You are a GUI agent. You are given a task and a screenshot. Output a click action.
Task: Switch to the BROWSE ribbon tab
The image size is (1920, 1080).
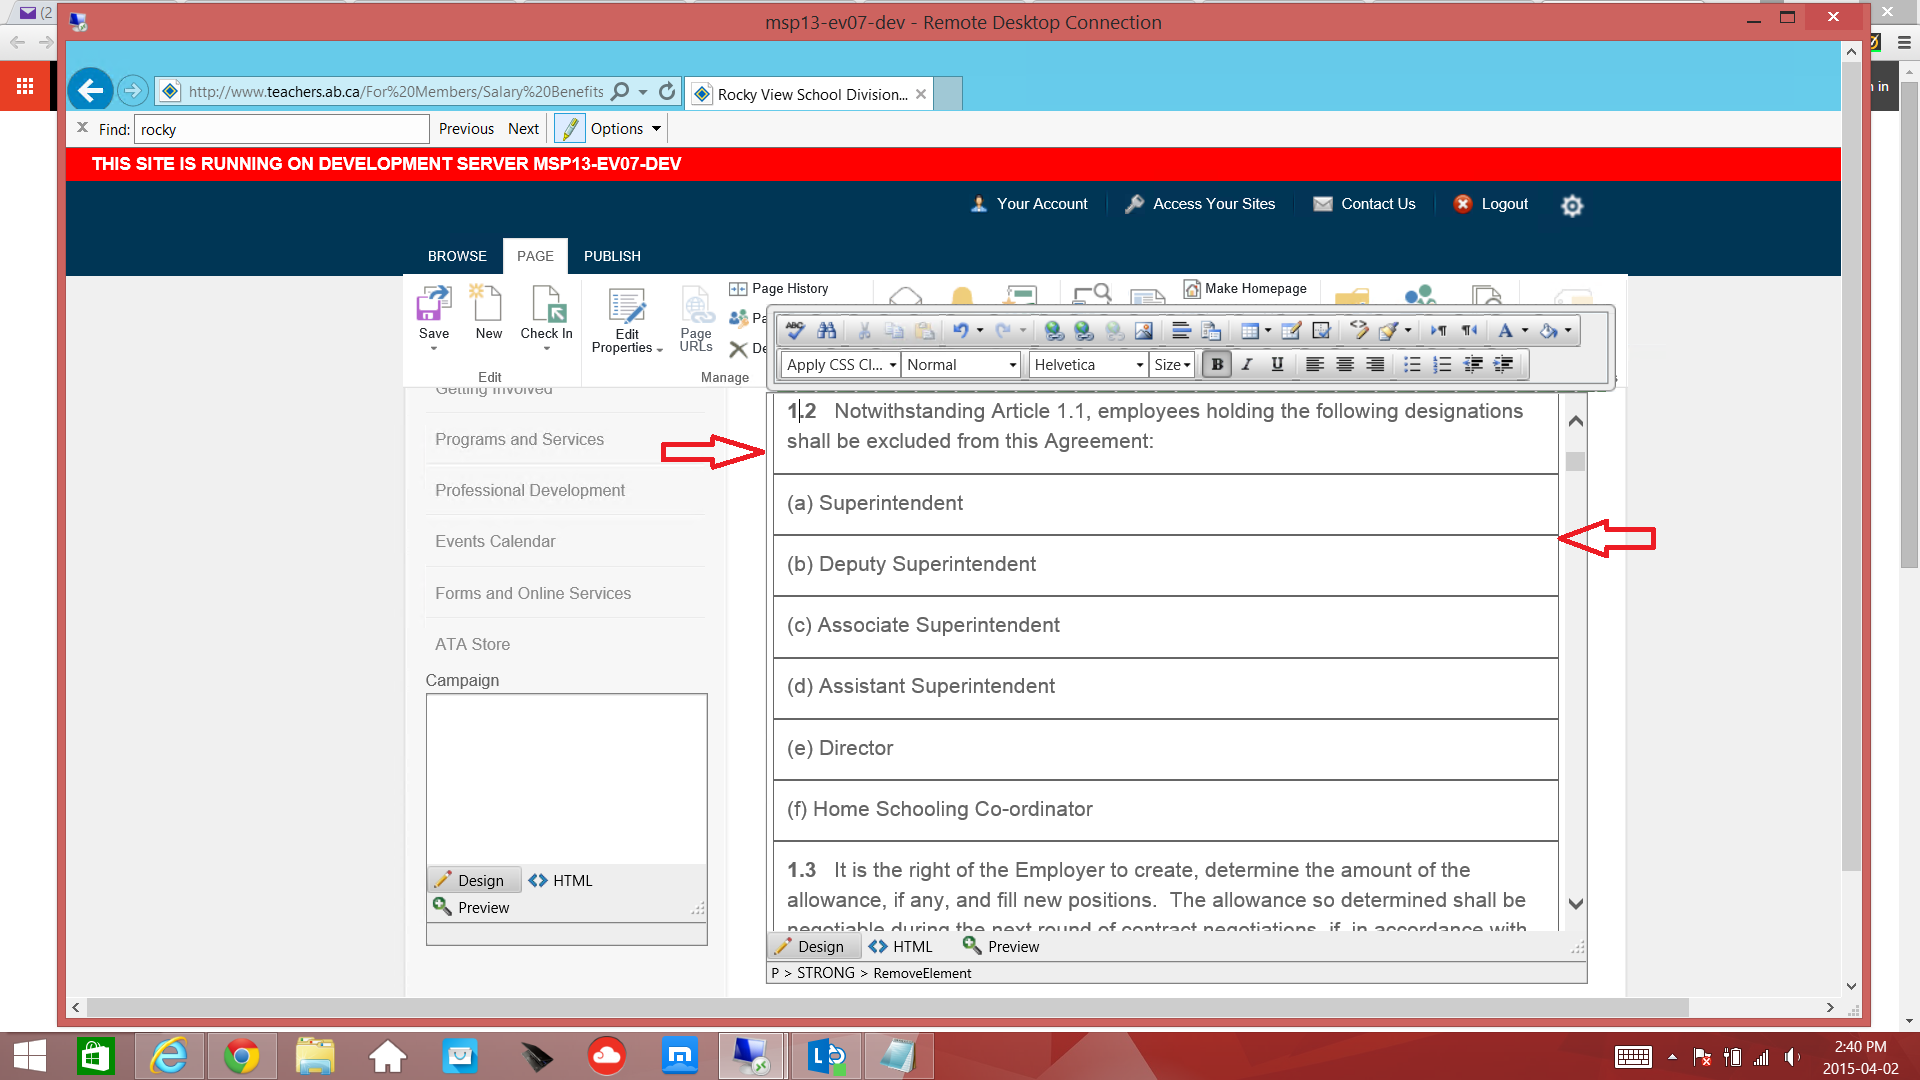coord(457,256)
